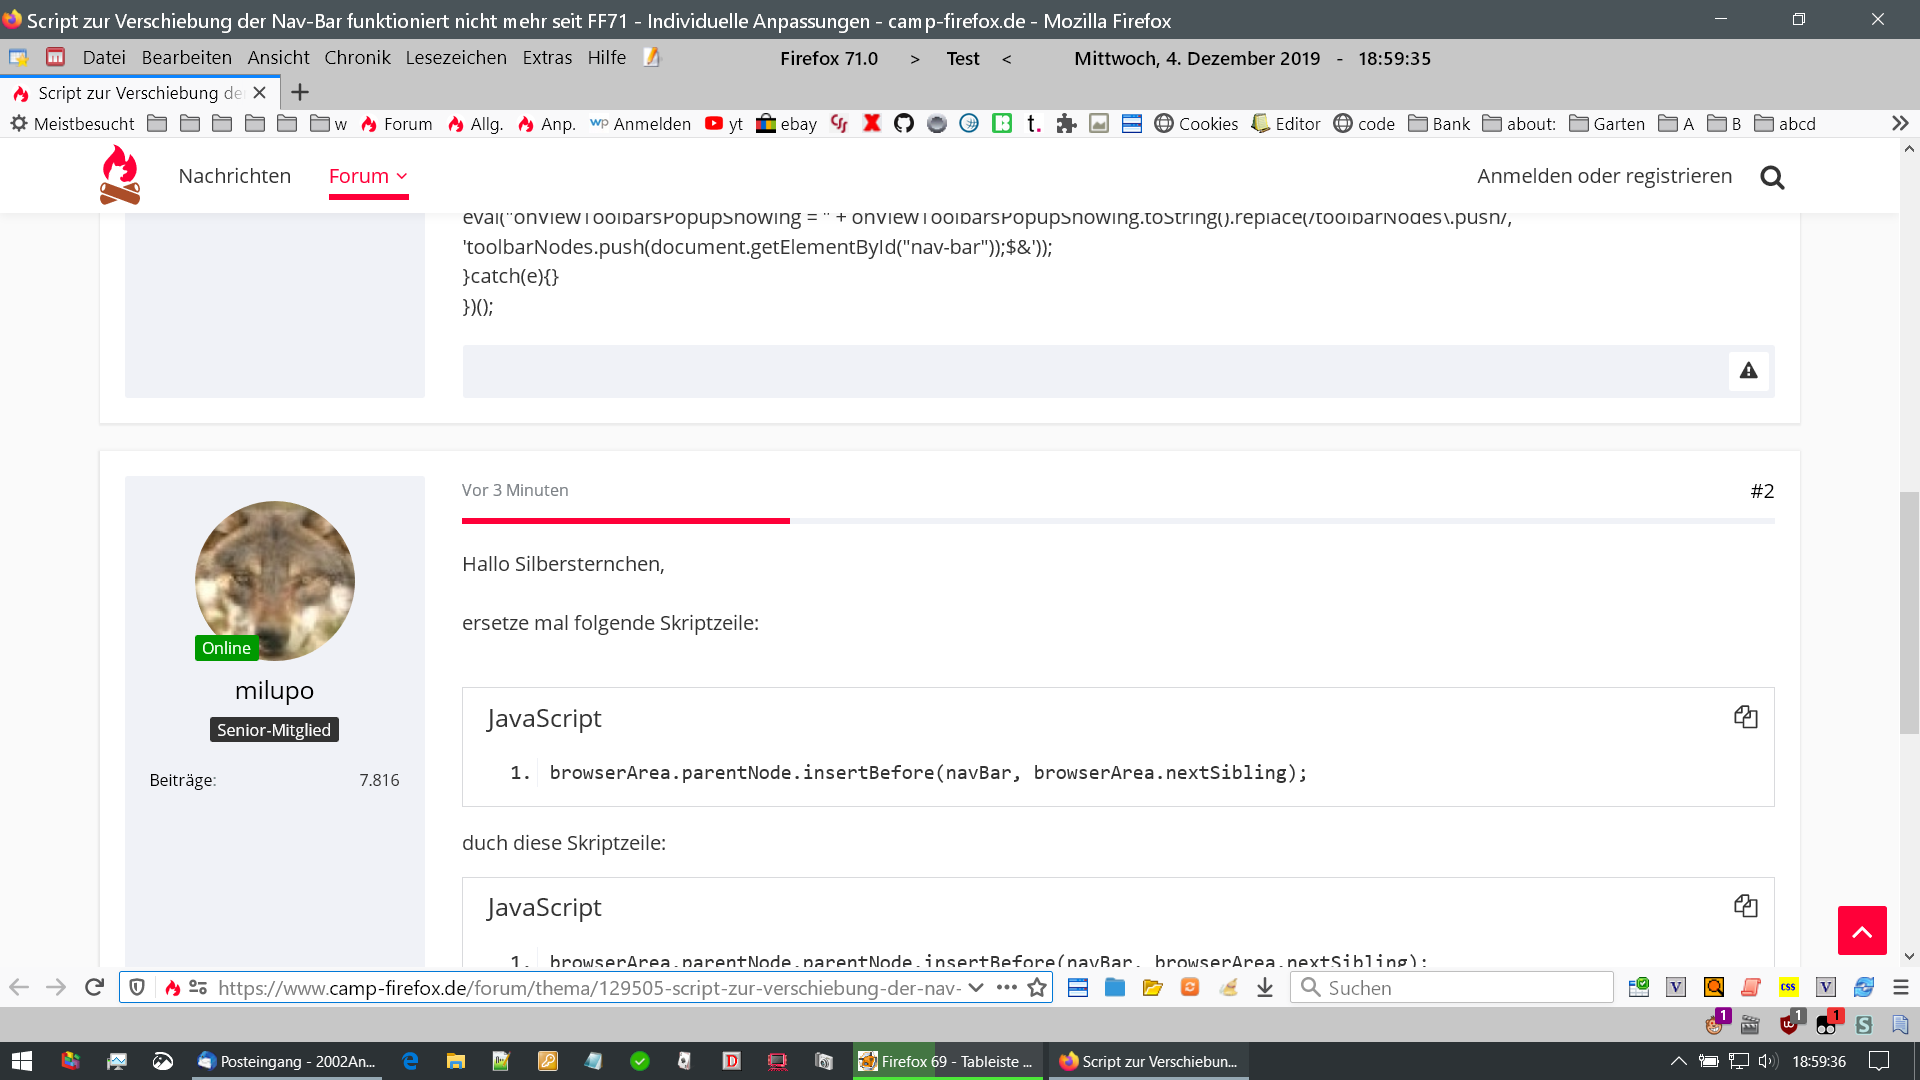Screen dimensions: 1920x1080
Task: Click the site search magnifier icon
Action: pos(1772,177)
